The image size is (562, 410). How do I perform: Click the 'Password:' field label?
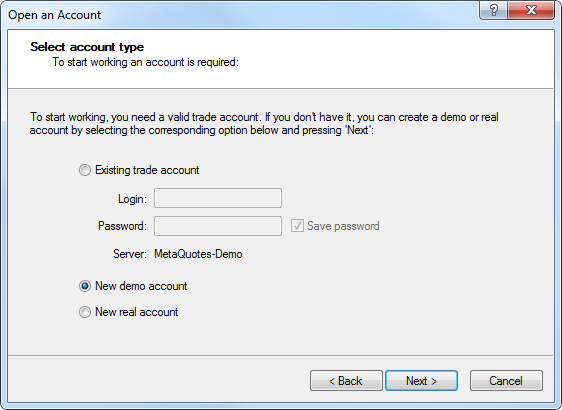(122, 226)
